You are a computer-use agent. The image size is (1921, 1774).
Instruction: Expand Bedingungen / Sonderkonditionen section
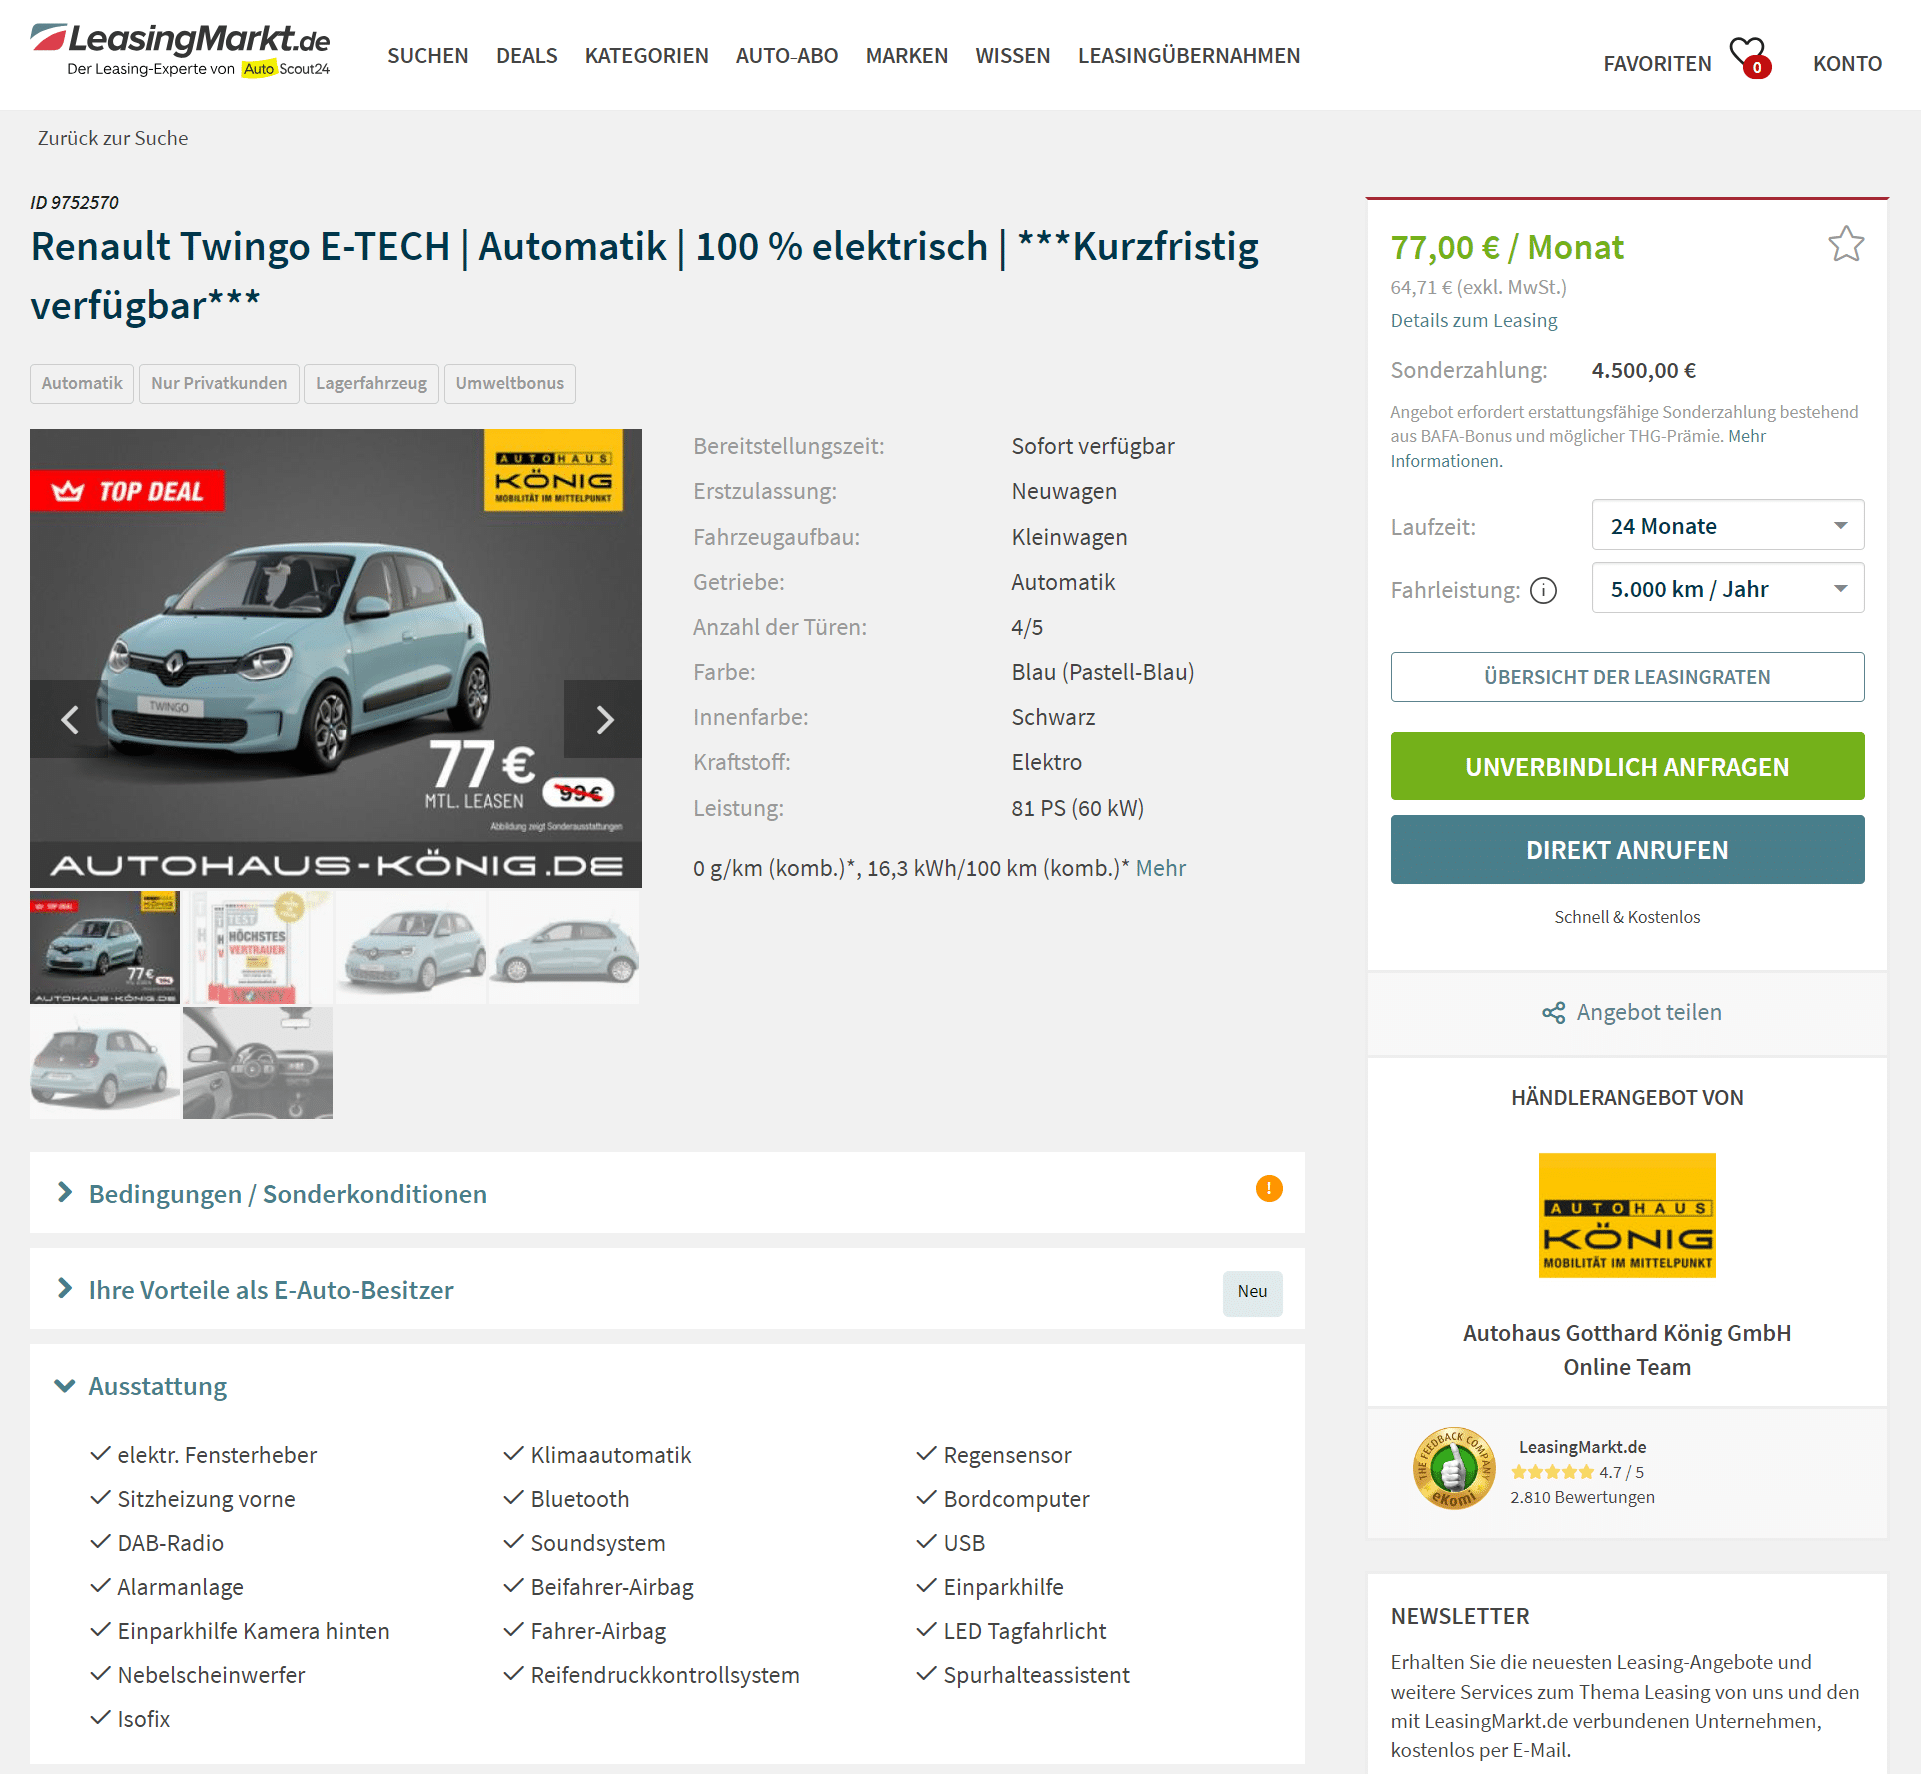point(667,1193)
